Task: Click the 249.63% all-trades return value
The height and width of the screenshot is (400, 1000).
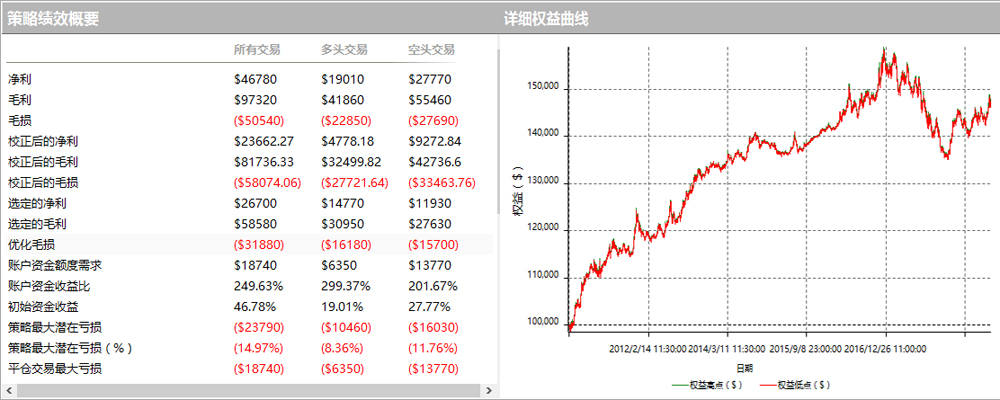Action: coord(258,285)
